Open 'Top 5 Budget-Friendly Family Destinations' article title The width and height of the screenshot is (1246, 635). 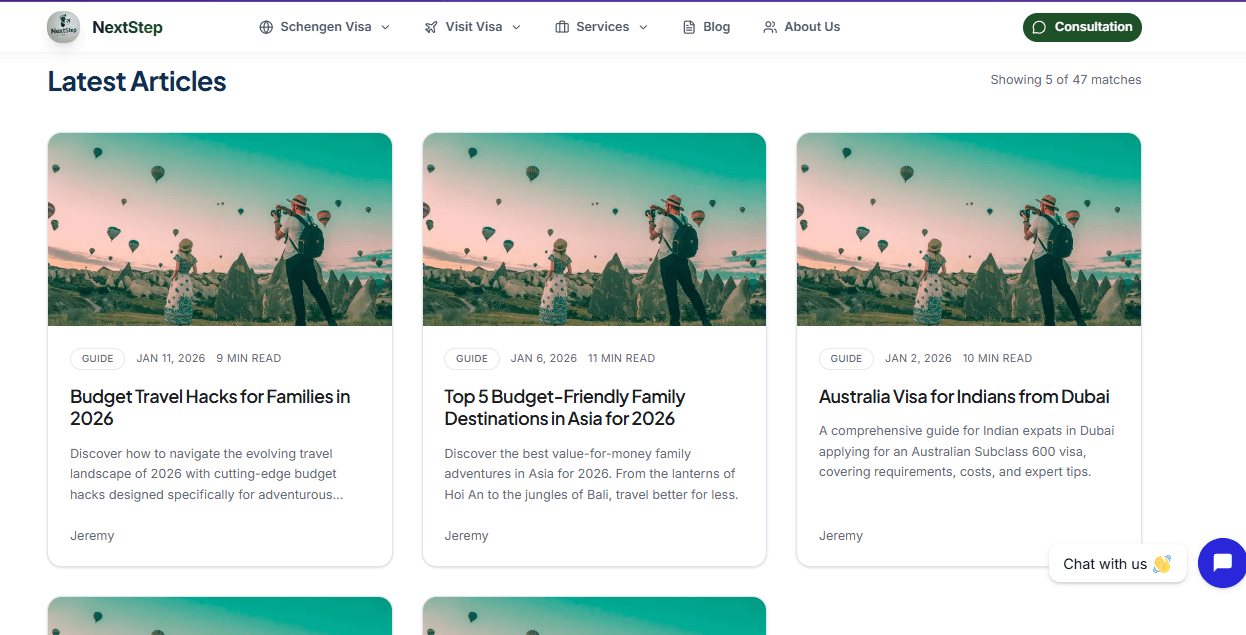pos(565,407)
